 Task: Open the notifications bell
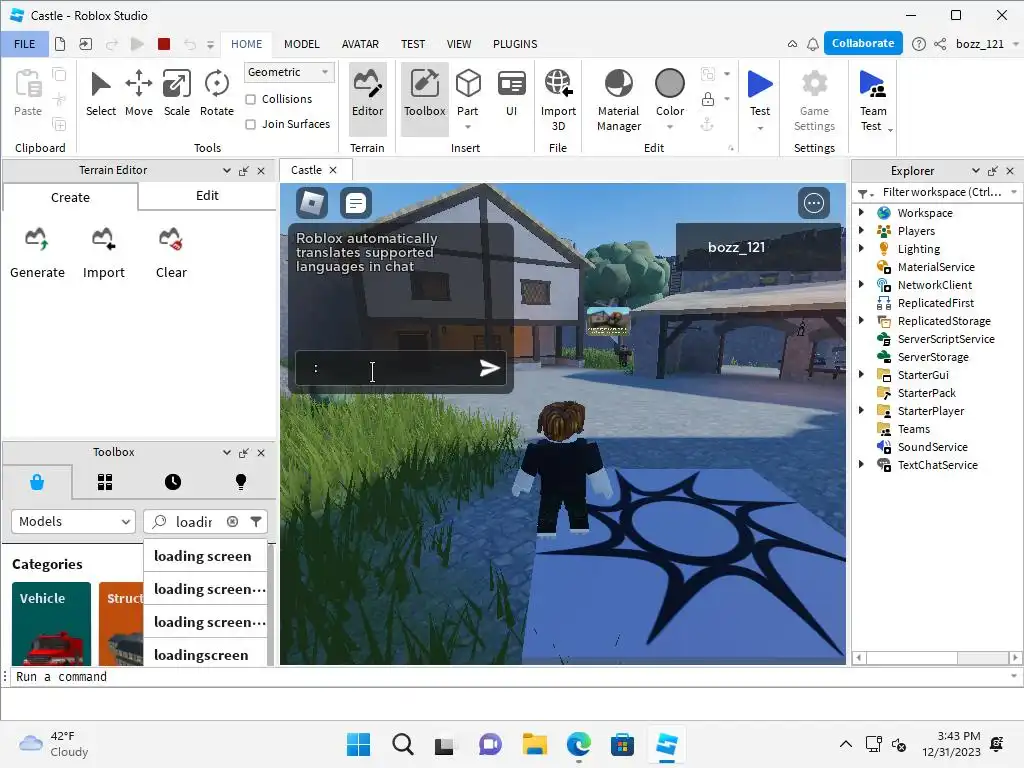(812, 44)
